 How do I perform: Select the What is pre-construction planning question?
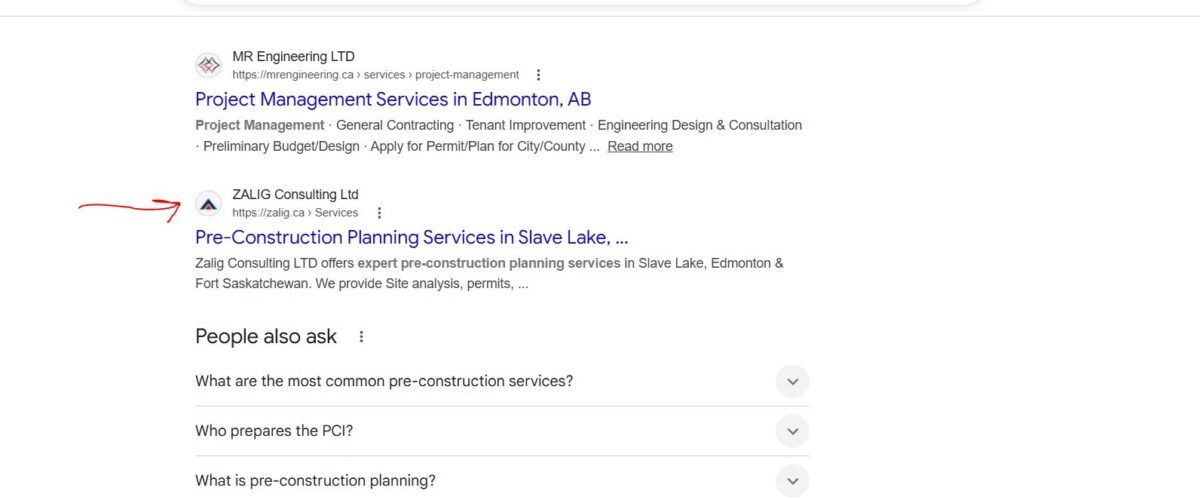[315, 481]
